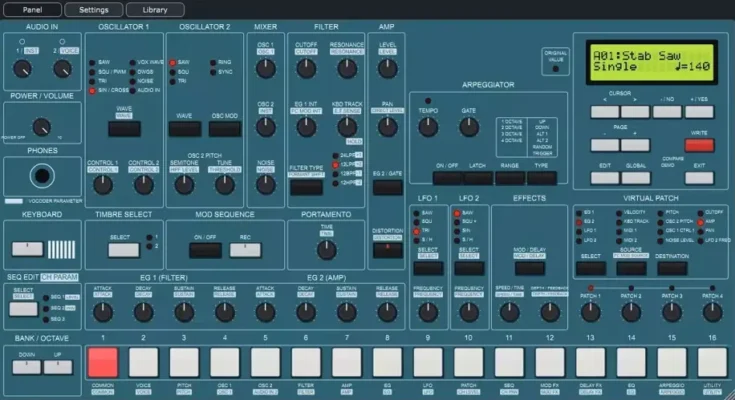This screenshot has height=400, width=735.
Task: Click Oscillator 2 WAVE button
Action: pyautogui.click(x=185, y=129)
